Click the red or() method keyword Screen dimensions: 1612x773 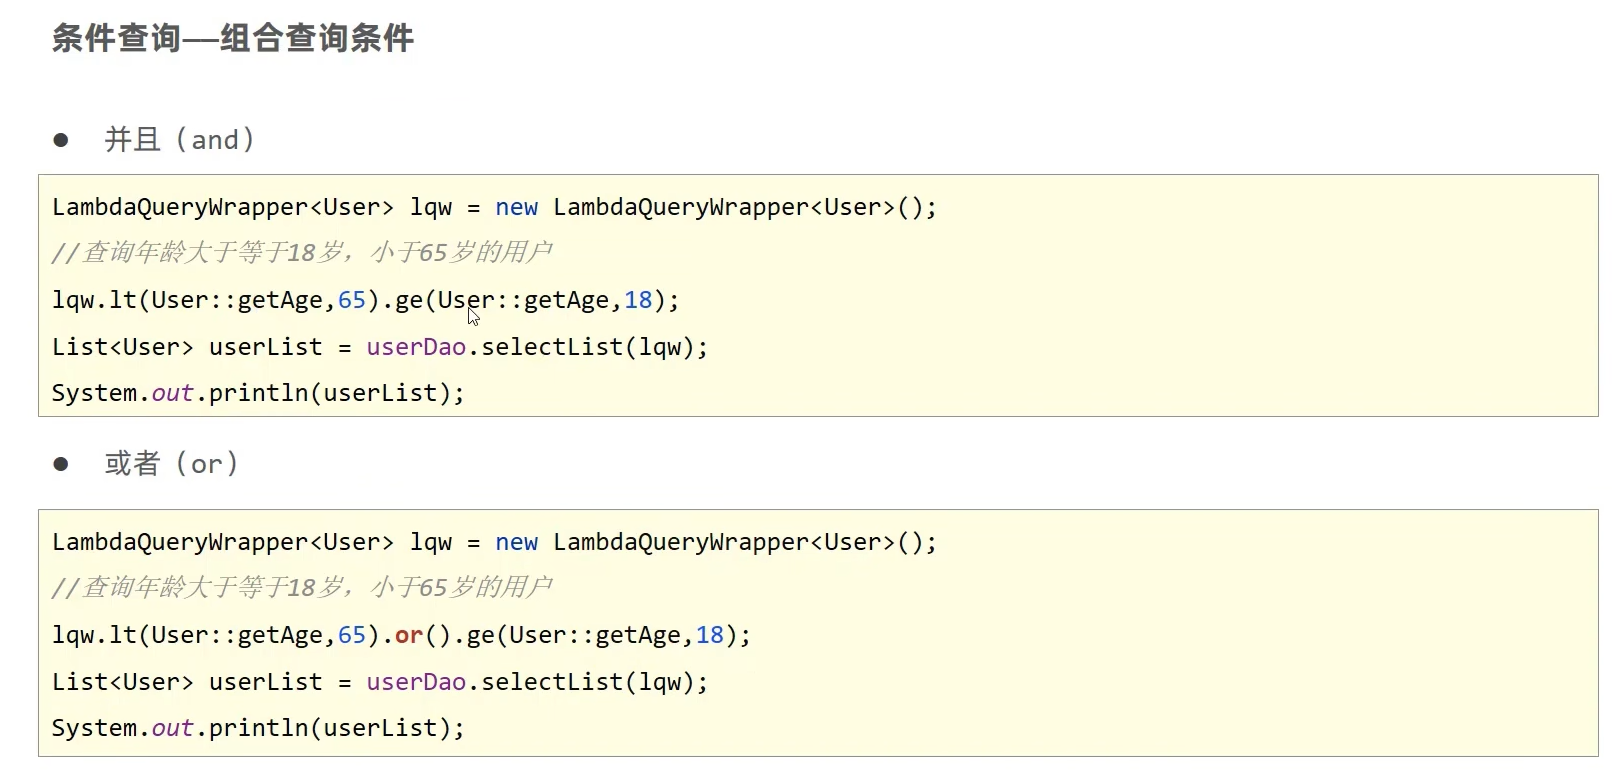(x=409, y=636)
